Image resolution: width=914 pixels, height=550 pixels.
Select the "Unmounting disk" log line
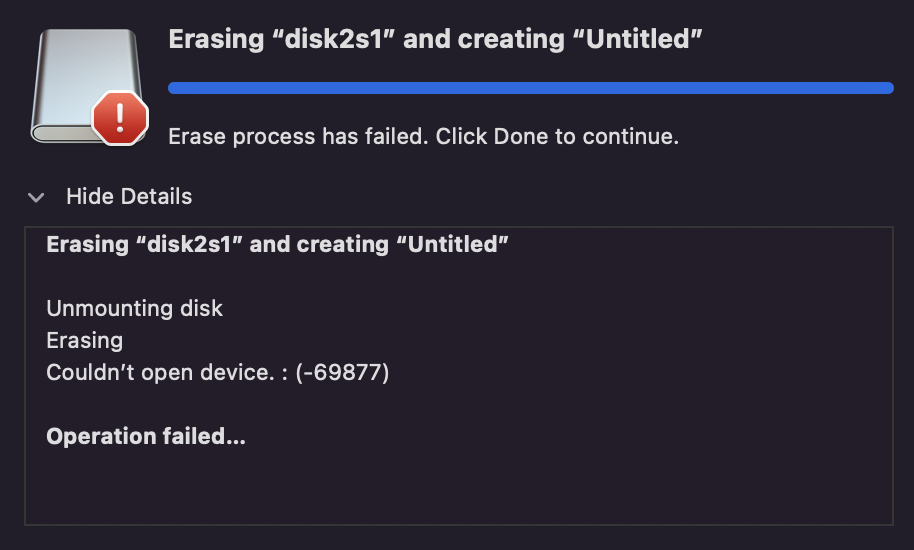[x=134, y=308]
